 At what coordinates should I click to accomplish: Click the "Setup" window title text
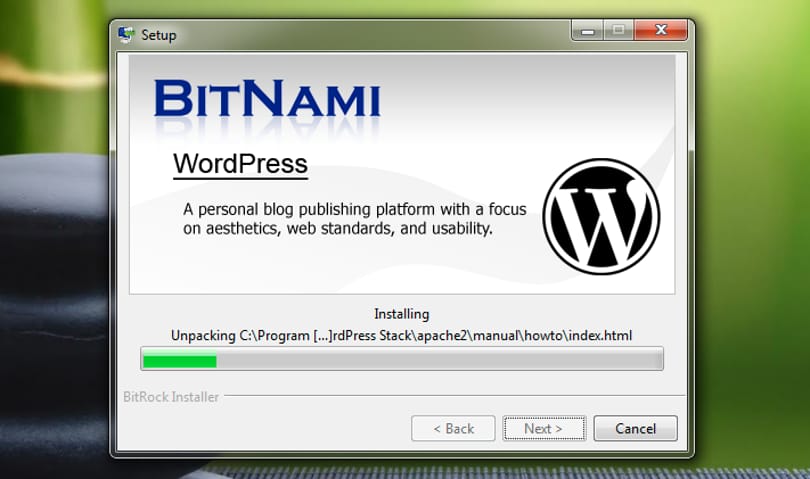159,35
